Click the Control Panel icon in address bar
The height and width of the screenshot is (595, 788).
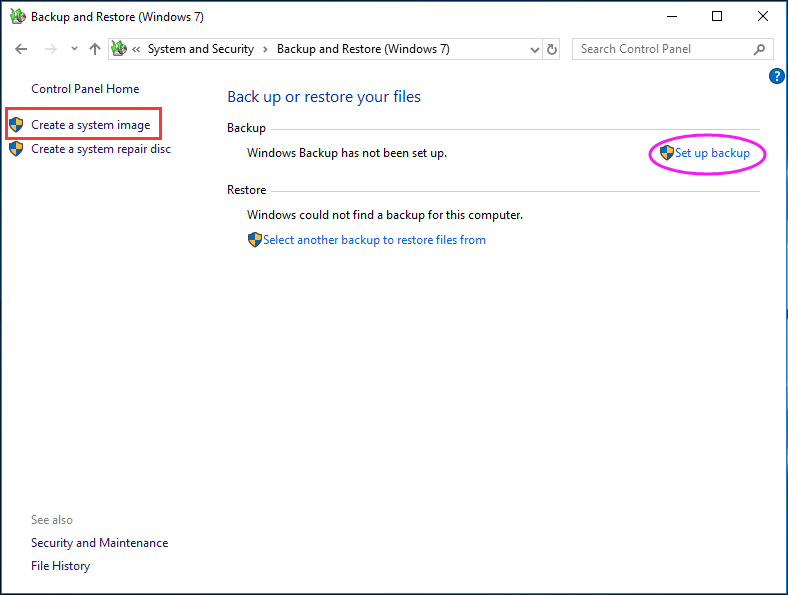pos(119,49)
